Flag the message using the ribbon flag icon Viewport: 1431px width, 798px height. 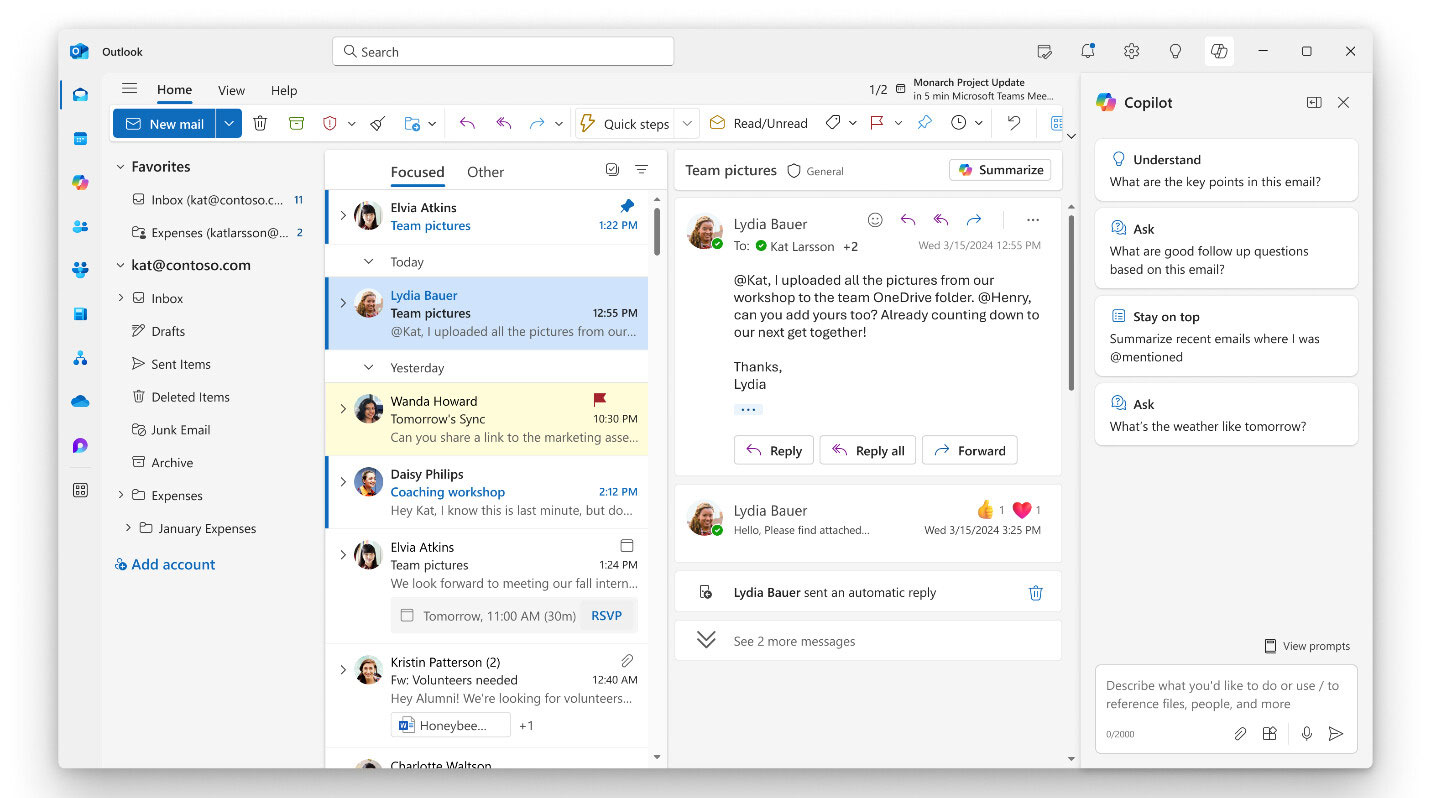click(x=877, y=123)
